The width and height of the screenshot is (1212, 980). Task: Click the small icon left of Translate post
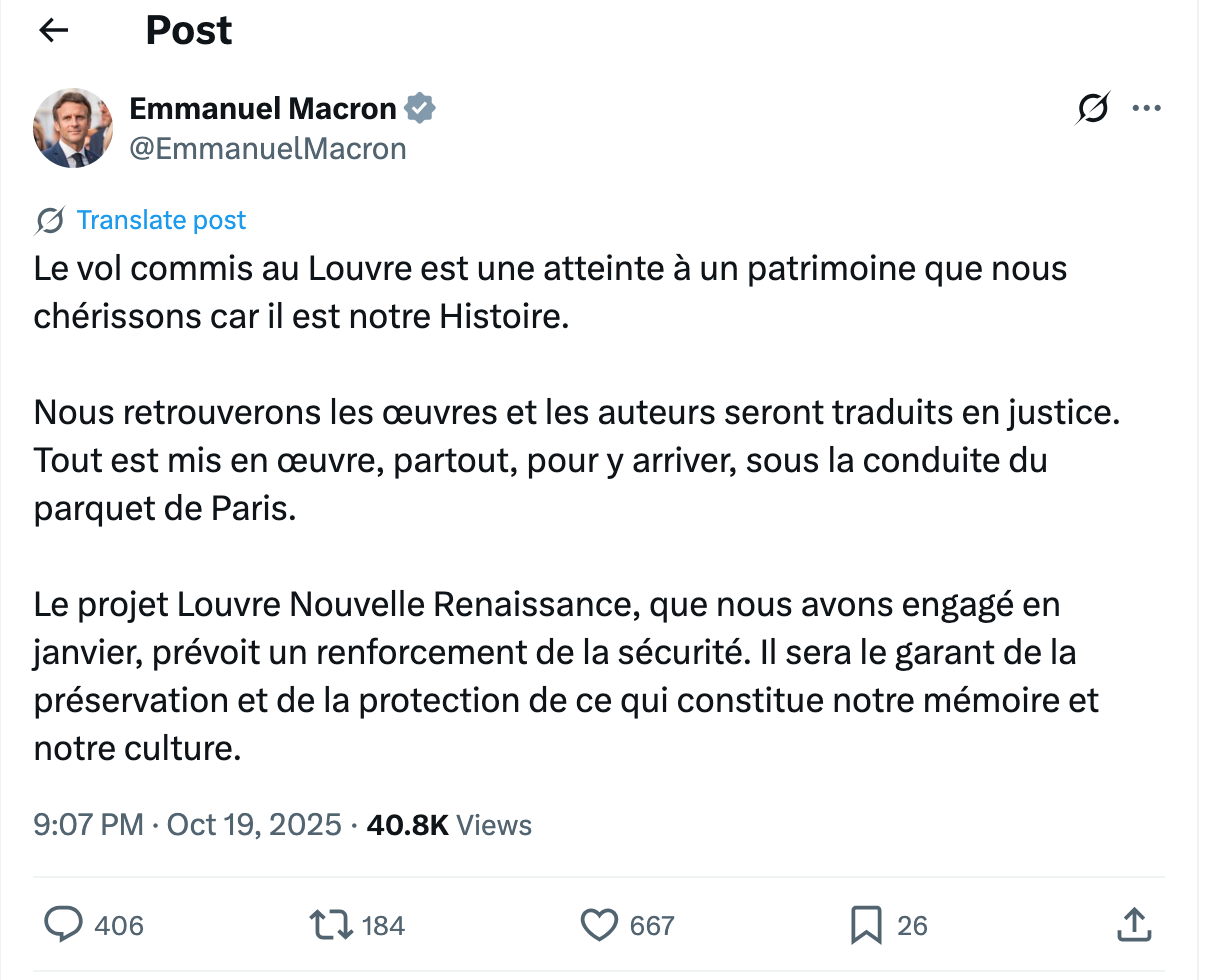click(x=50, y=220)
